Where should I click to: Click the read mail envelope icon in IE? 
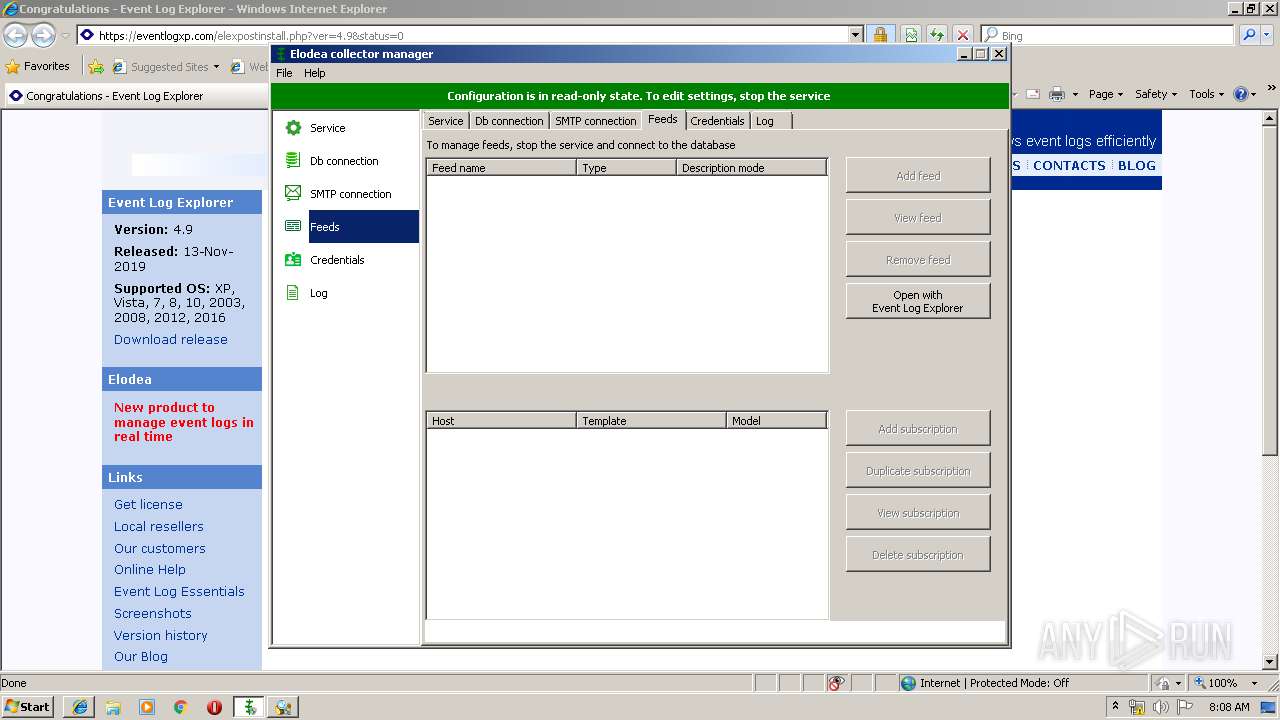click(x=1032, y=94)
